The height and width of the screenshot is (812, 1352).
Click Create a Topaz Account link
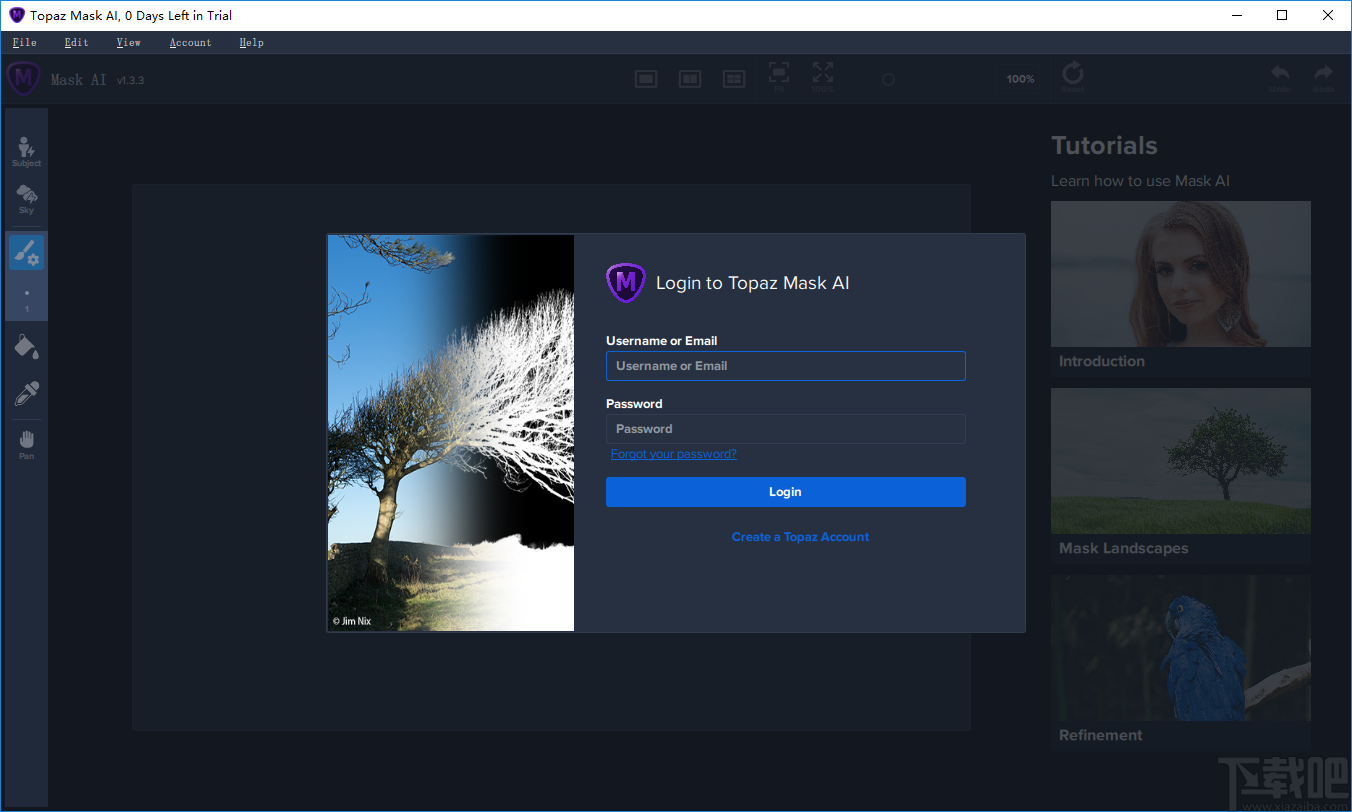click(x=800, y=537)
